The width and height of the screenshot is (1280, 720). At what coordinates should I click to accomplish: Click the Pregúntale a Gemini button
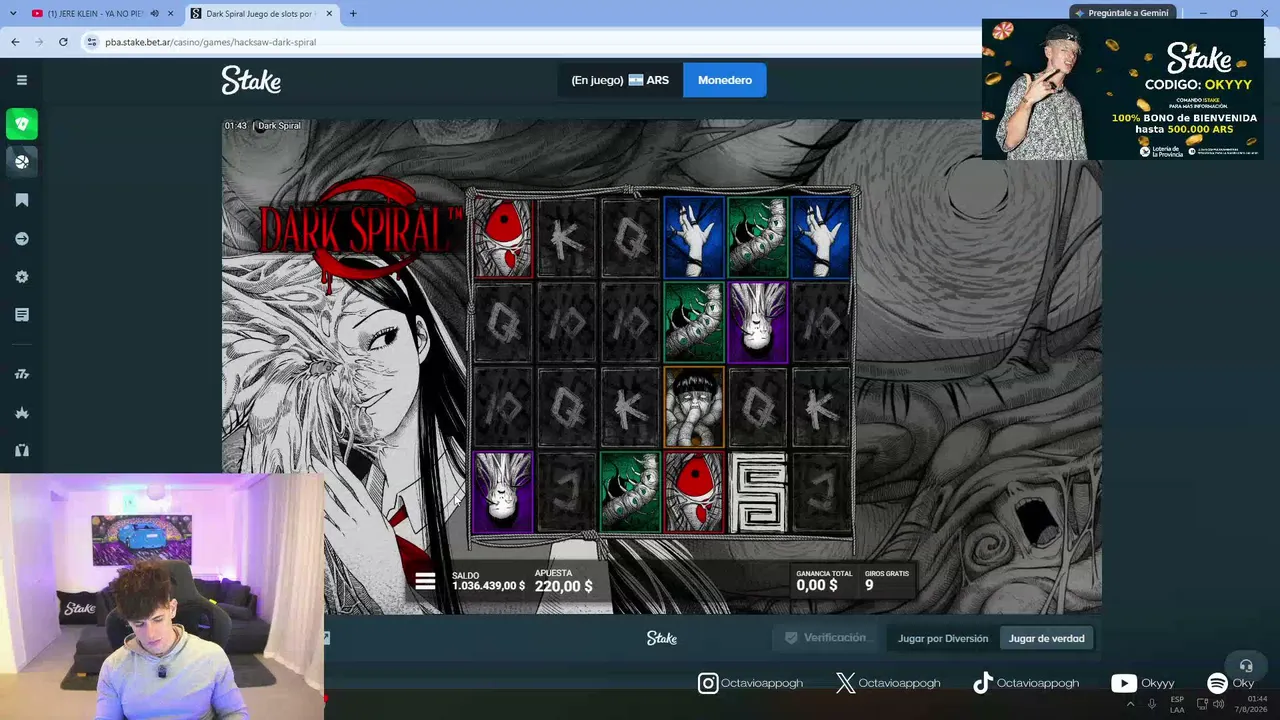pyautogui.click(x=1120, y=13)
